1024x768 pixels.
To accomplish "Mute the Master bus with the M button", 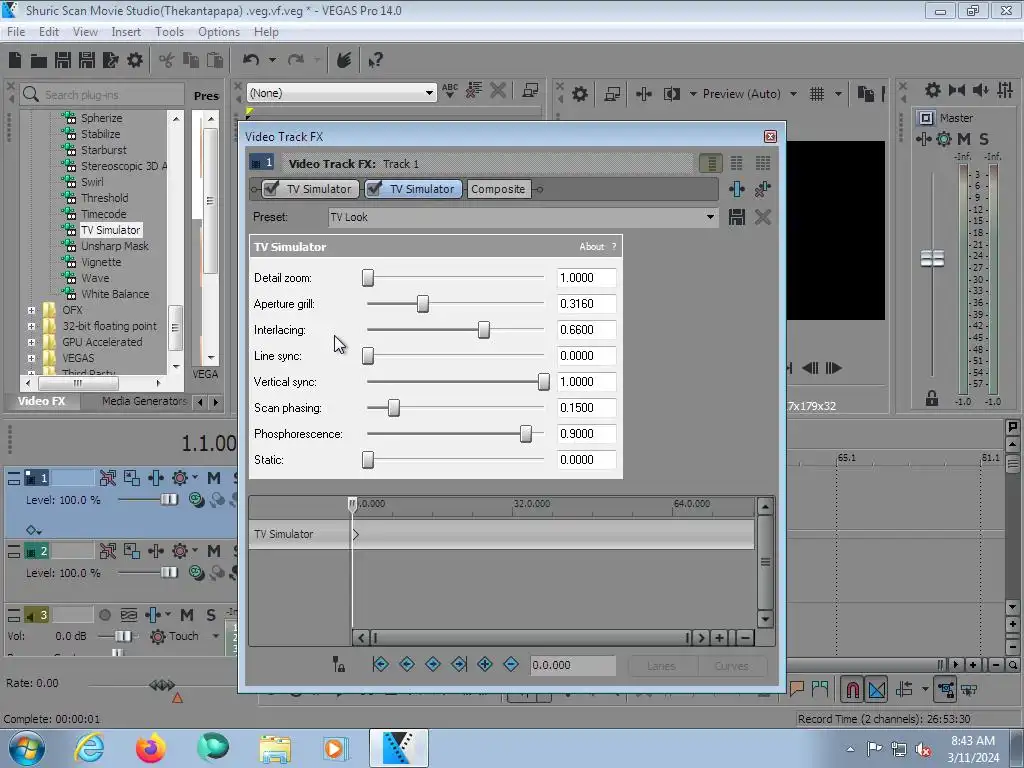I will pos(964,138).
